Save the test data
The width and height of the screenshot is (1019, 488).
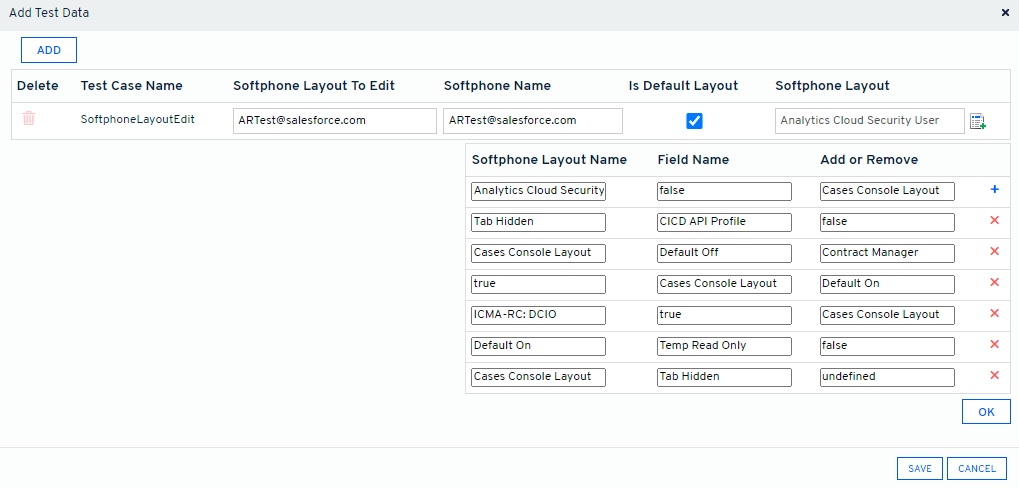click(x=920, y=468)
